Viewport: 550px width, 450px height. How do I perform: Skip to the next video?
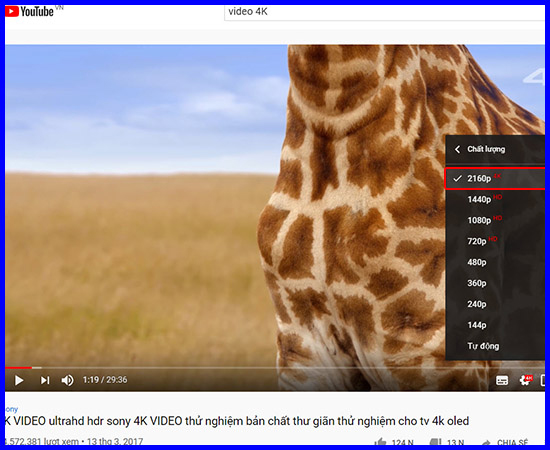(x=45, y=380)
